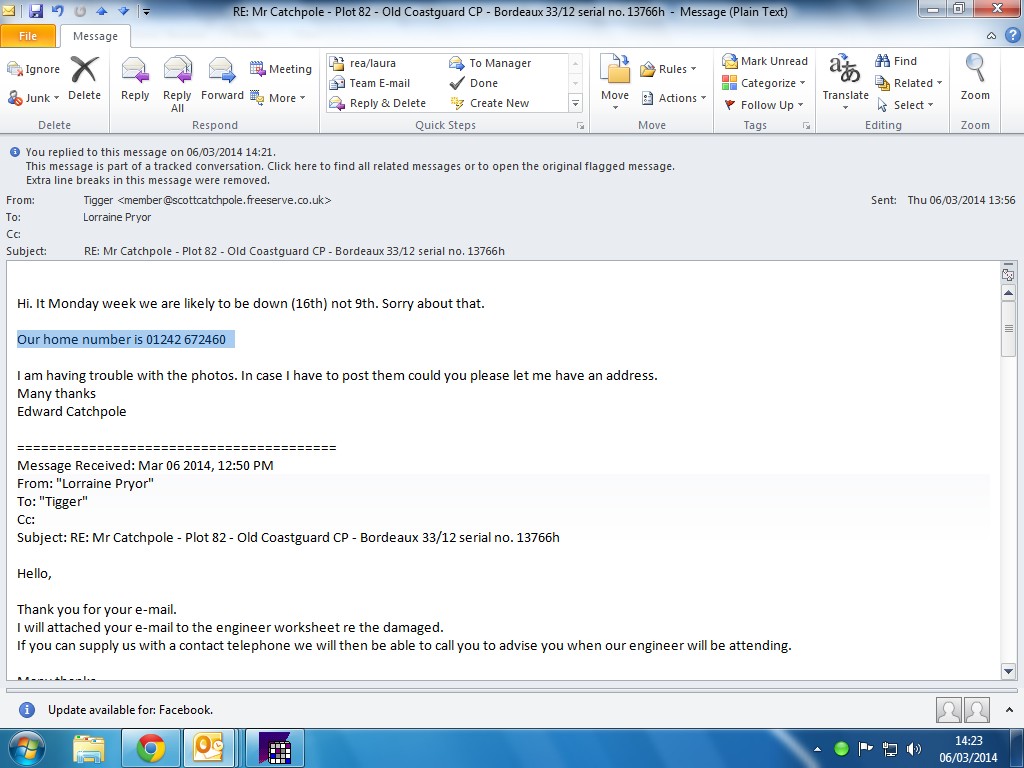Expand the Rules dropdown
The width and height of the screenshot is (1024, 768).
point(668,69)
